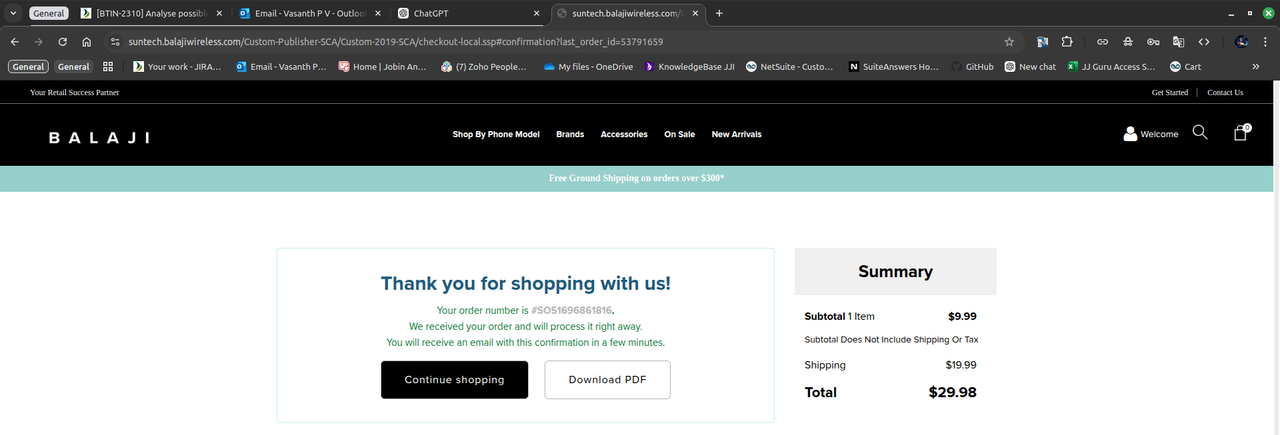
Task: Click the Download PDF button
Action: (607, 380)
